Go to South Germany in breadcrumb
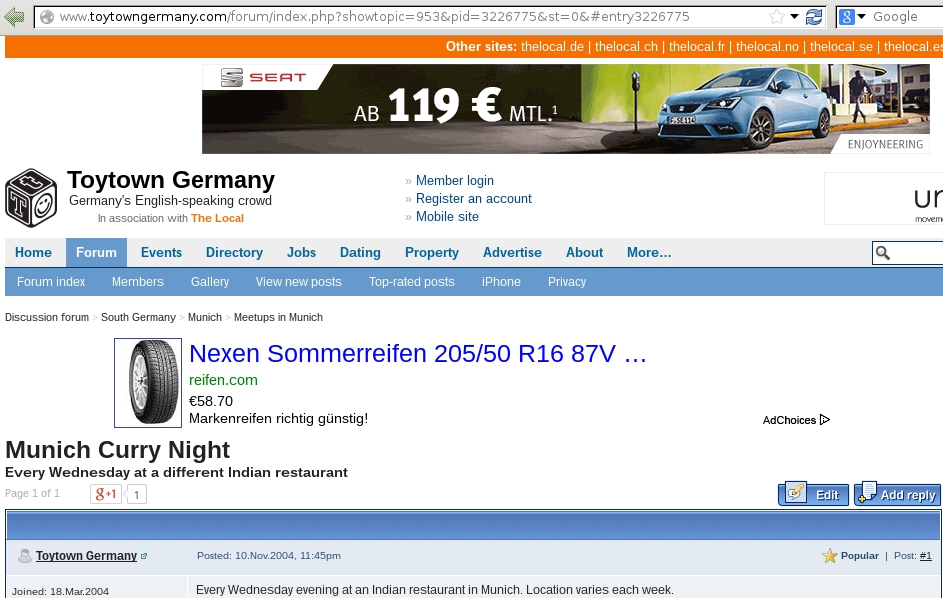The height and width of the screenshot is (598, 943). [x=138, y=317]
